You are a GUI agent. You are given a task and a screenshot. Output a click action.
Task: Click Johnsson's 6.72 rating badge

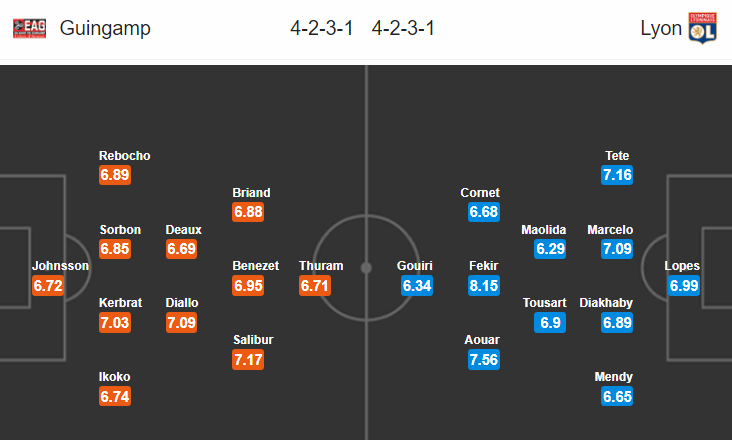coord(48,286)
